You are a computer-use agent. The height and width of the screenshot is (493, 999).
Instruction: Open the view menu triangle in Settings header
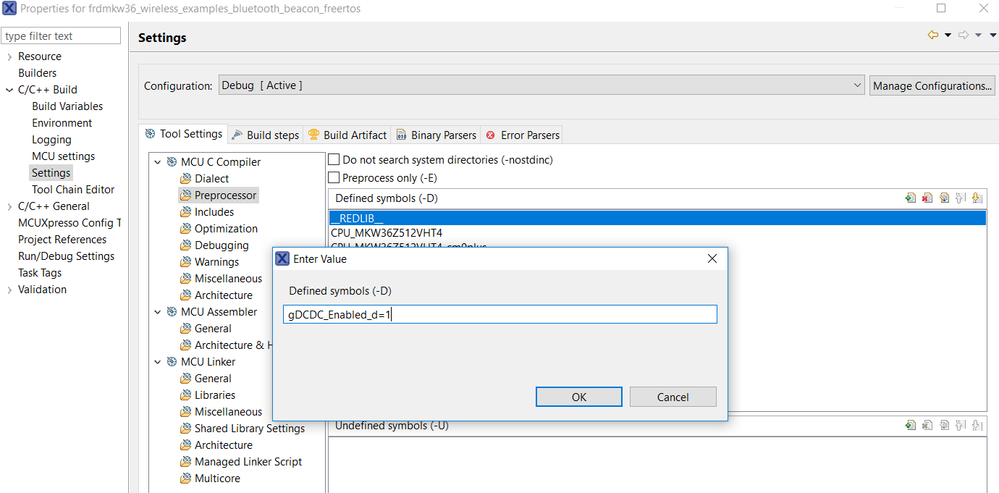coord(993,36)
